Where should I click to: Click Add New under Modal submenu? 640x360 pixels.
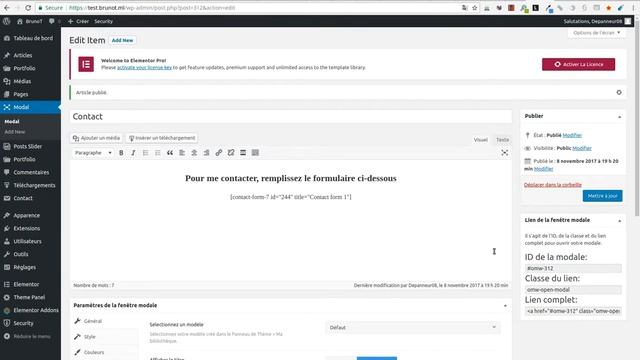click(15, 132)
